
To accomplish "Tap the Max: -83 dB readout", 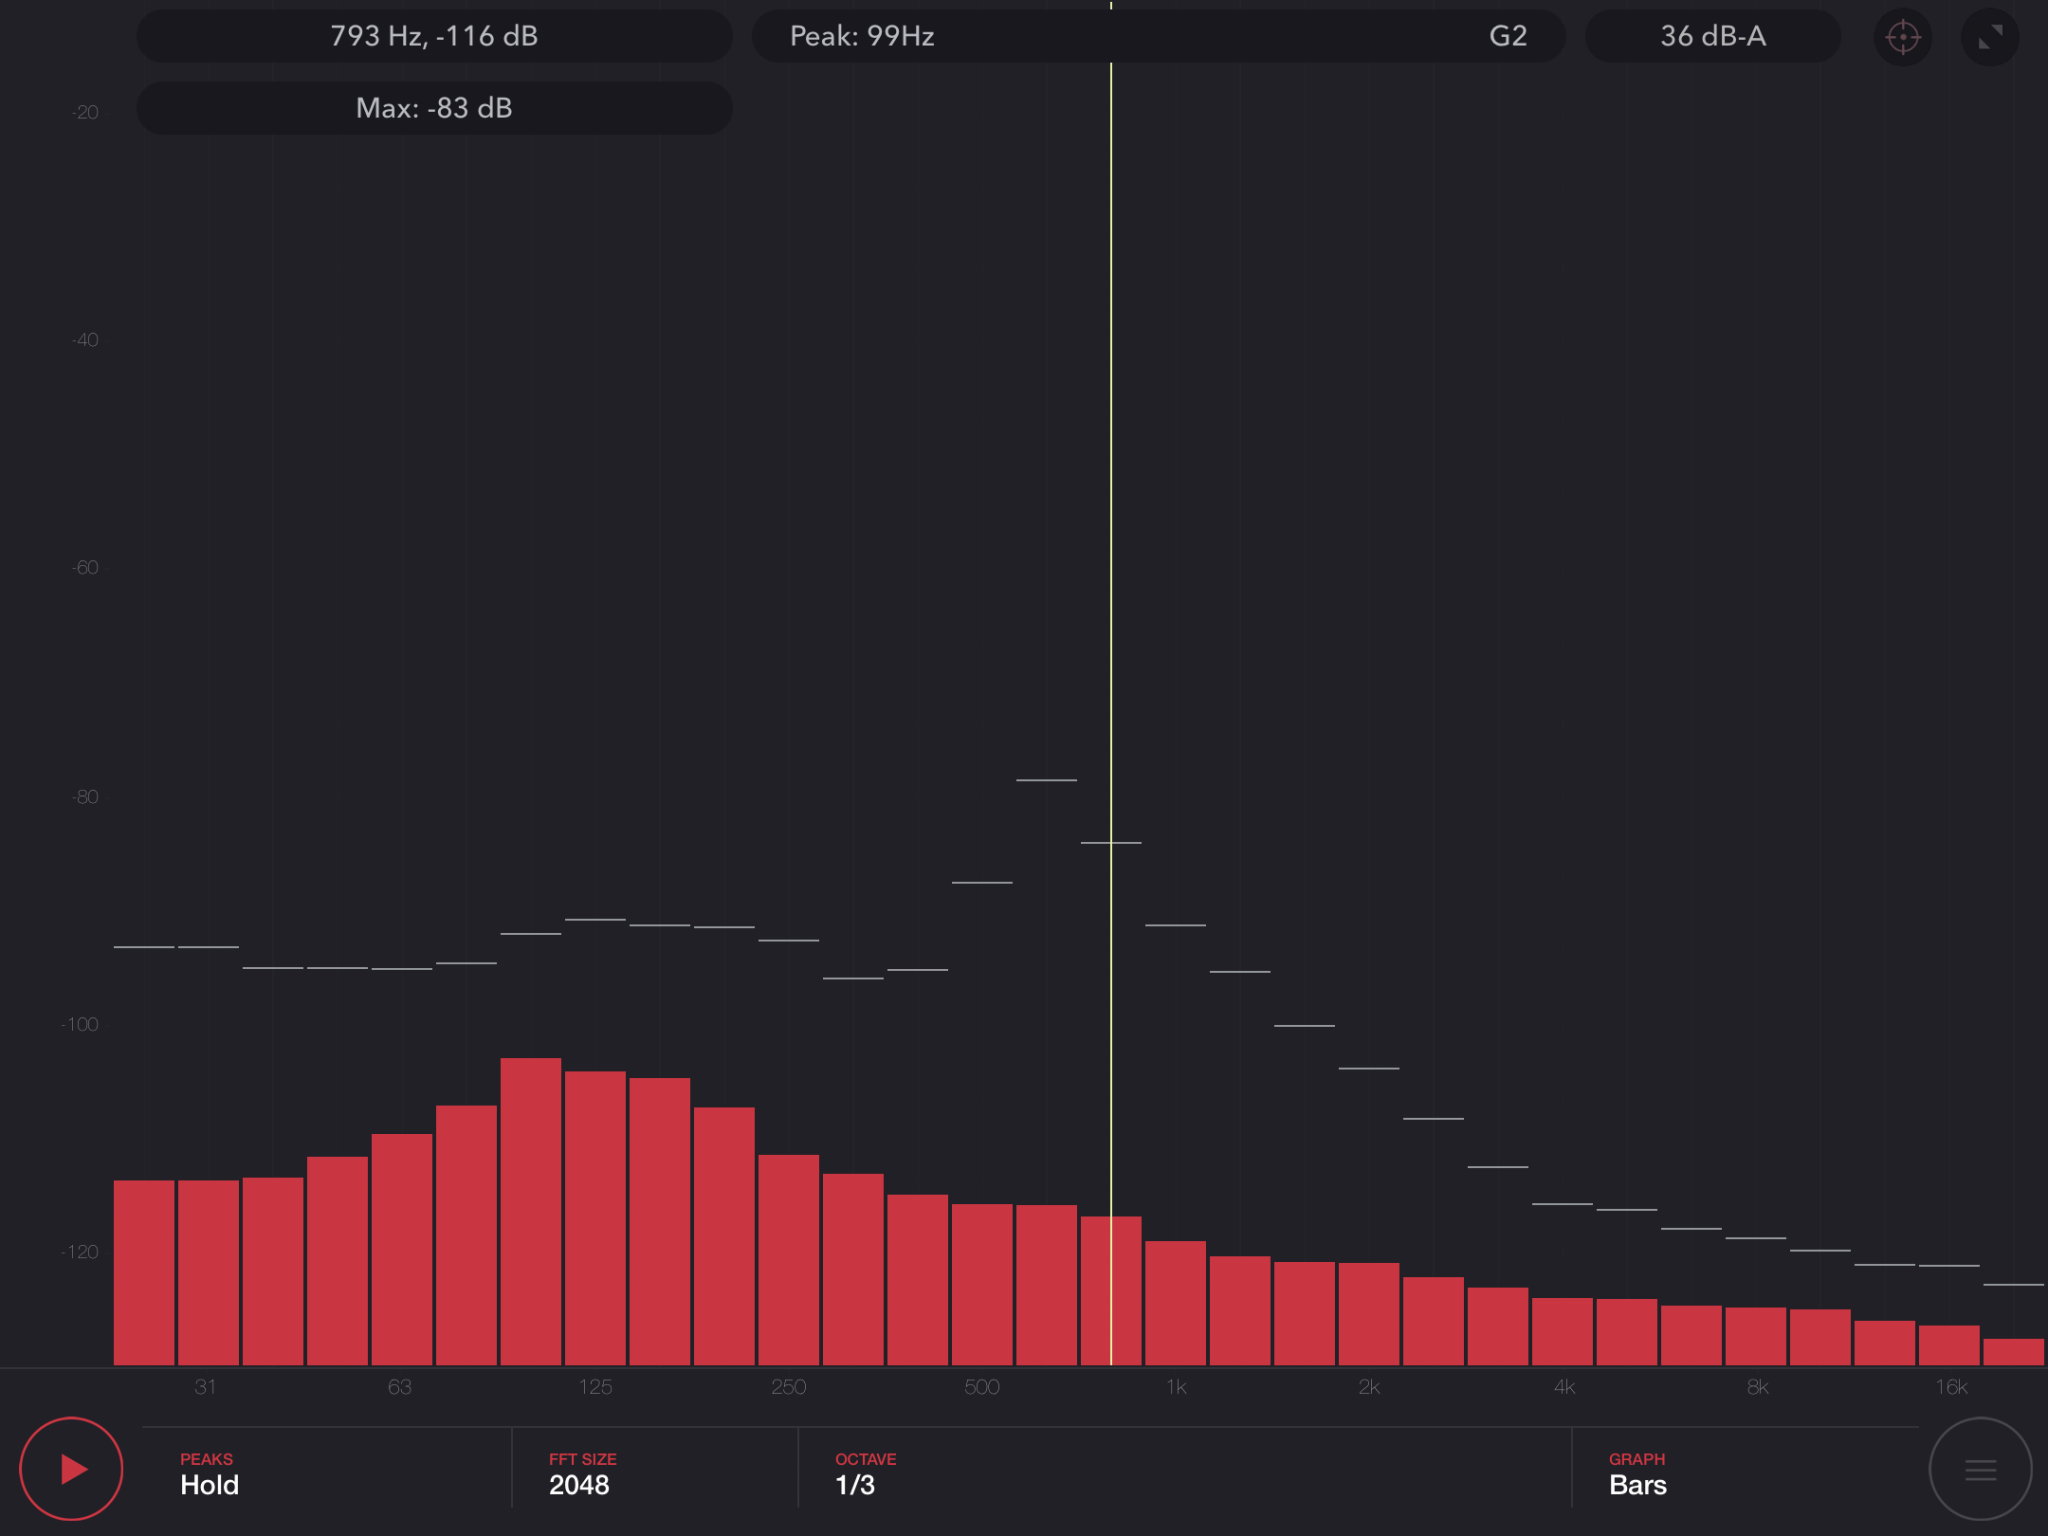I will (x=434, y=108).
